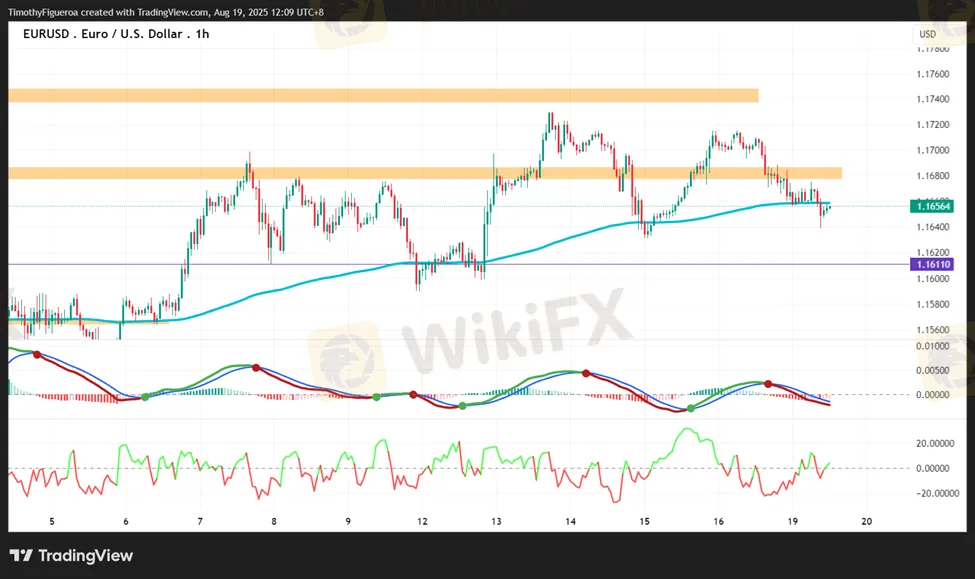
Task: Select the 1h timeframe label in title
Action: (x=203, y=34)
